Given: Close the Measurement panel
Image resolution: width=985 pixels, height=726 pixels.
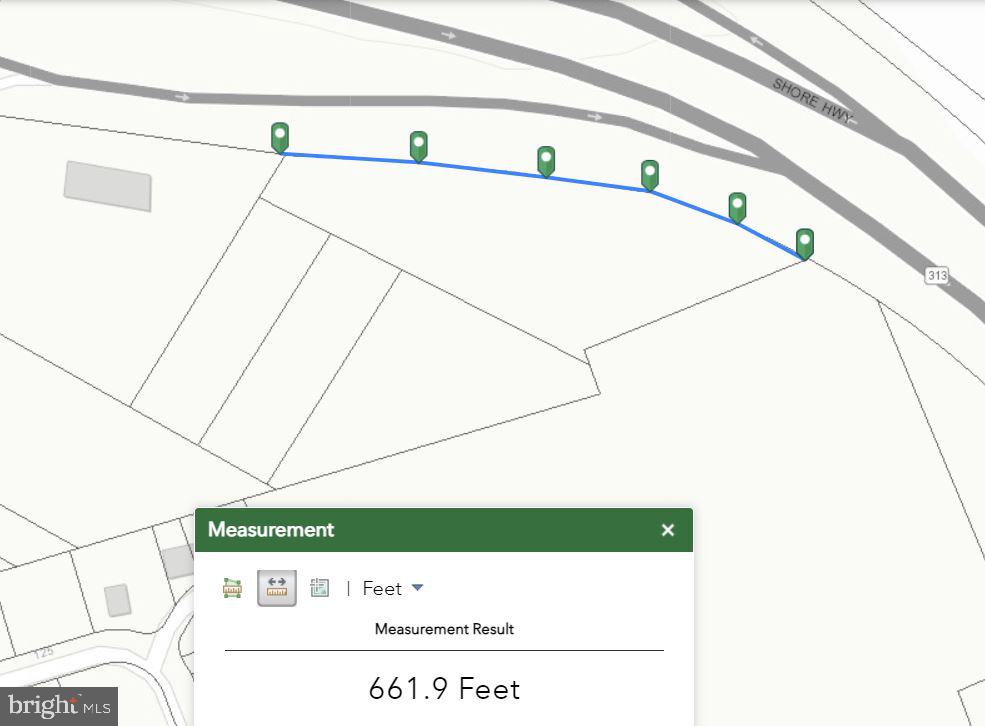Looking at the screenshot, I should pos(668,530).
